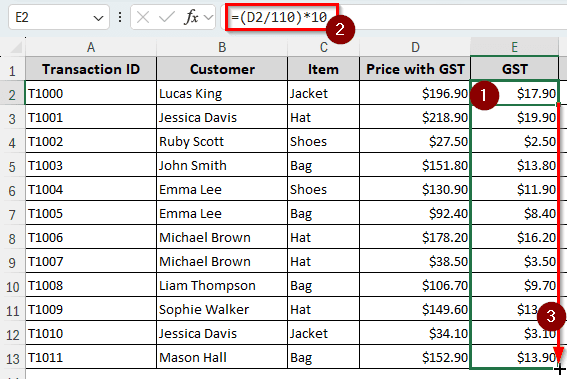The height and width of the screenshot is (379, 567).
Task: Select row 13 header
Action: click(13, 358)
